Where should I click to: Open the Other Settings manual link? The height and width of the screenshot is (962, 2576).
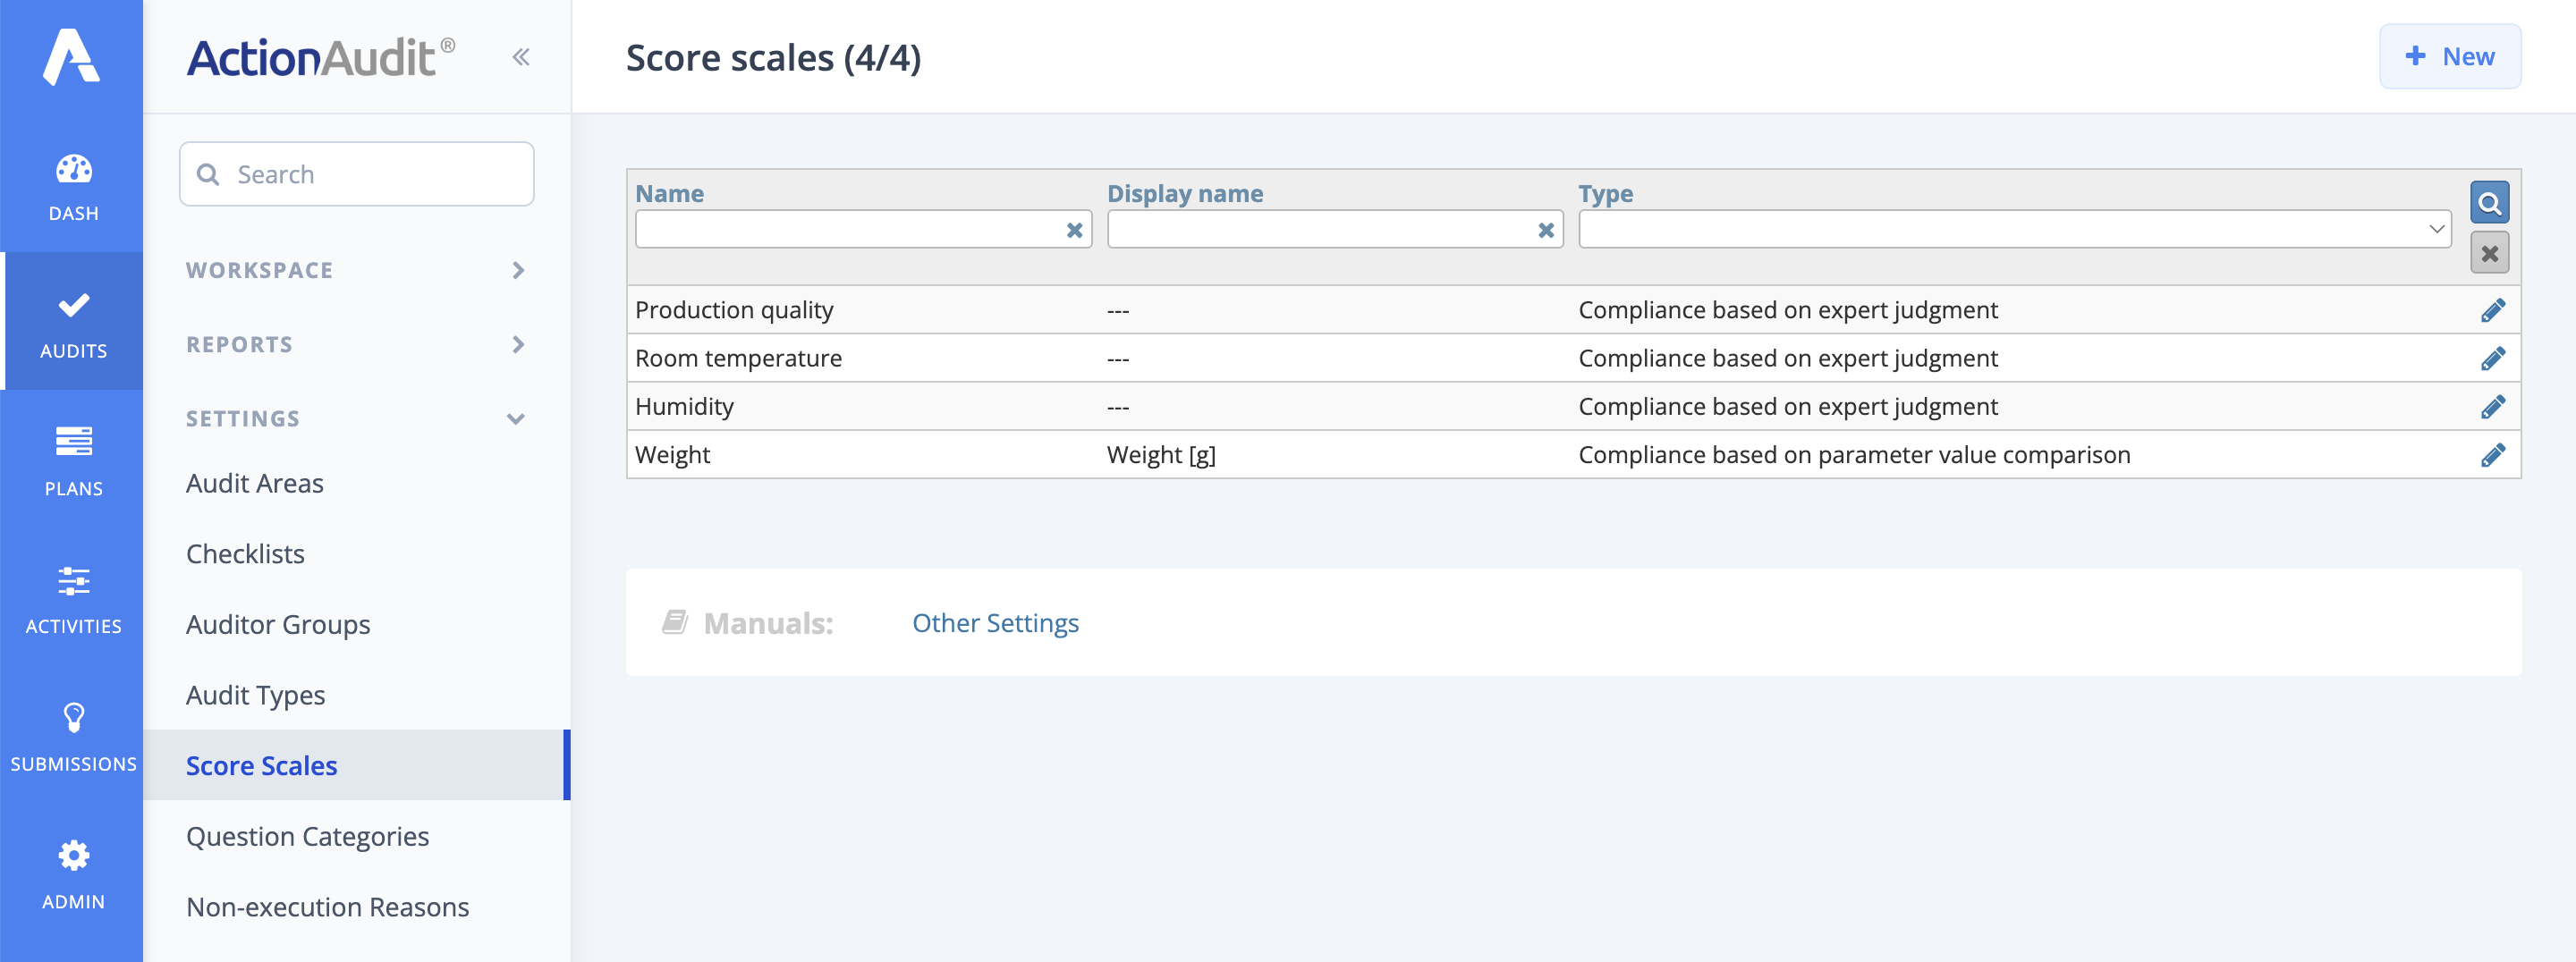(x=995, y=623)
